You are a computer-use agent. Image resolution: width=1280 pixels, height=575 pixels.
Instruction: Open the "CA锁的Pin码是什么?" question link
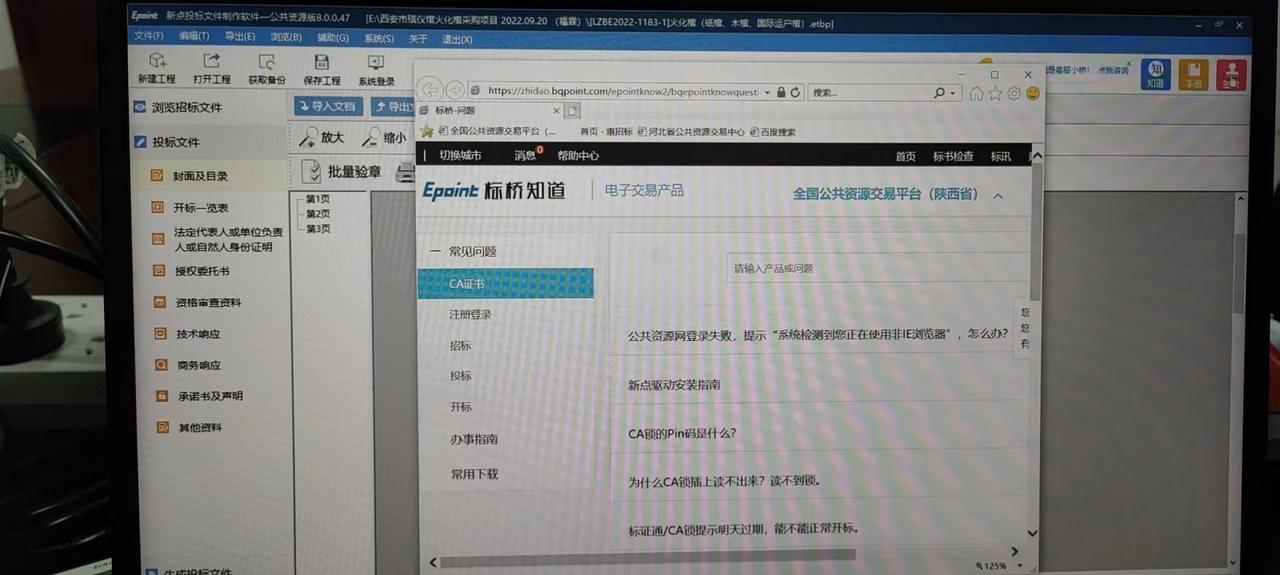coord(682,433)
